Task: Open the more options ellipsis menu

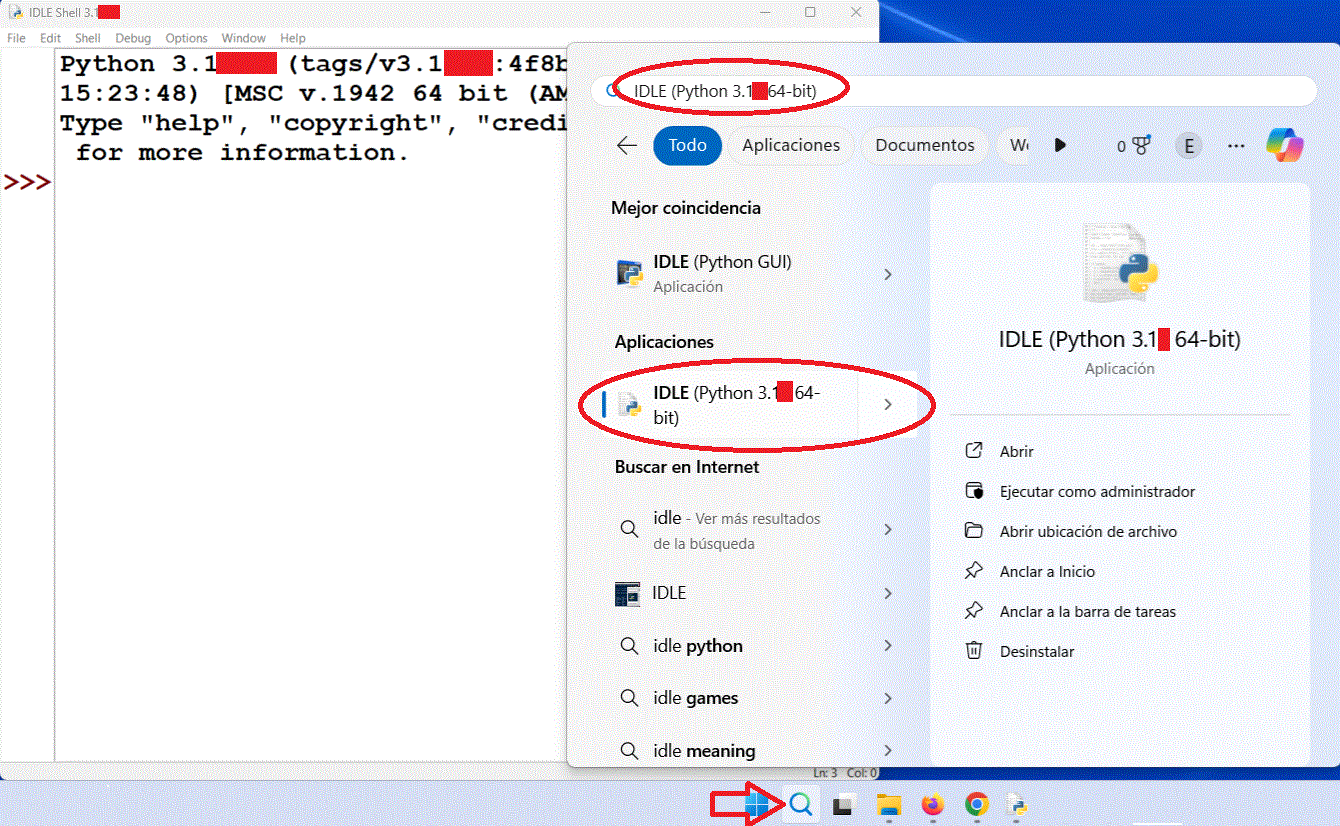Action: click(1236, 145)
